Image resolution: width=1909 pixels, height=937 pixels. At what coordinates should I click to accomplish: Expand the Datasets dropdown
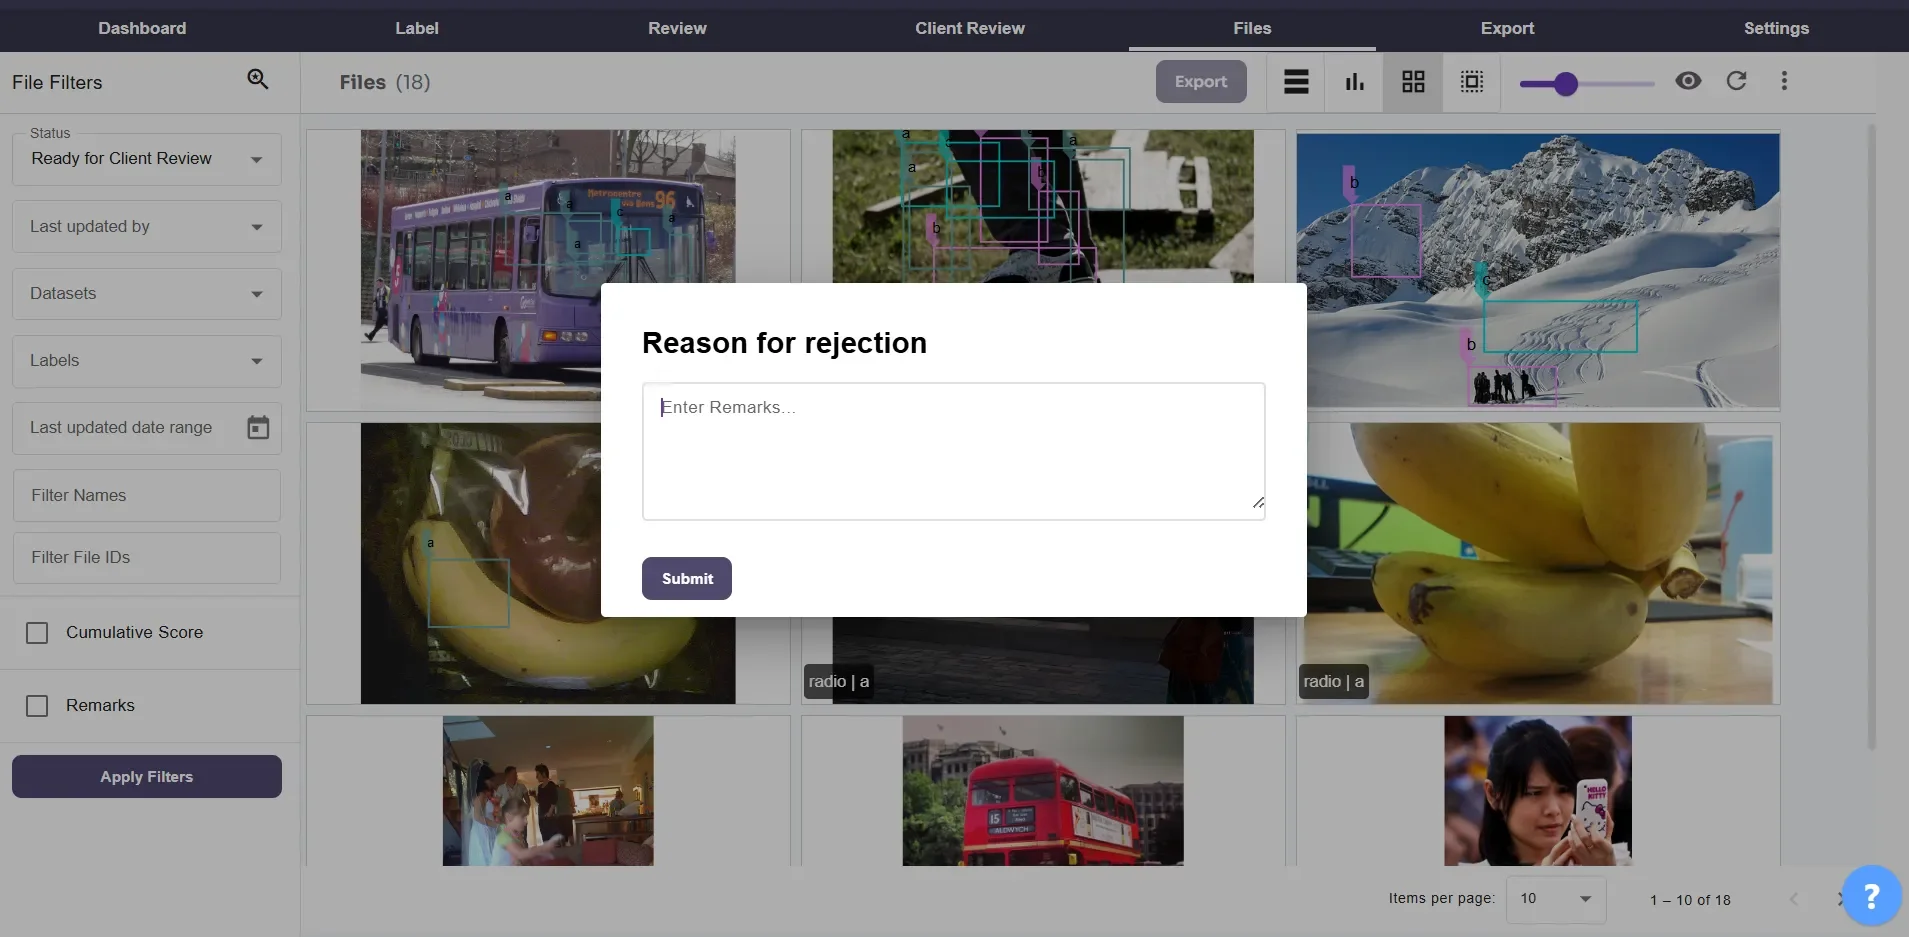[x=147, y=294]
